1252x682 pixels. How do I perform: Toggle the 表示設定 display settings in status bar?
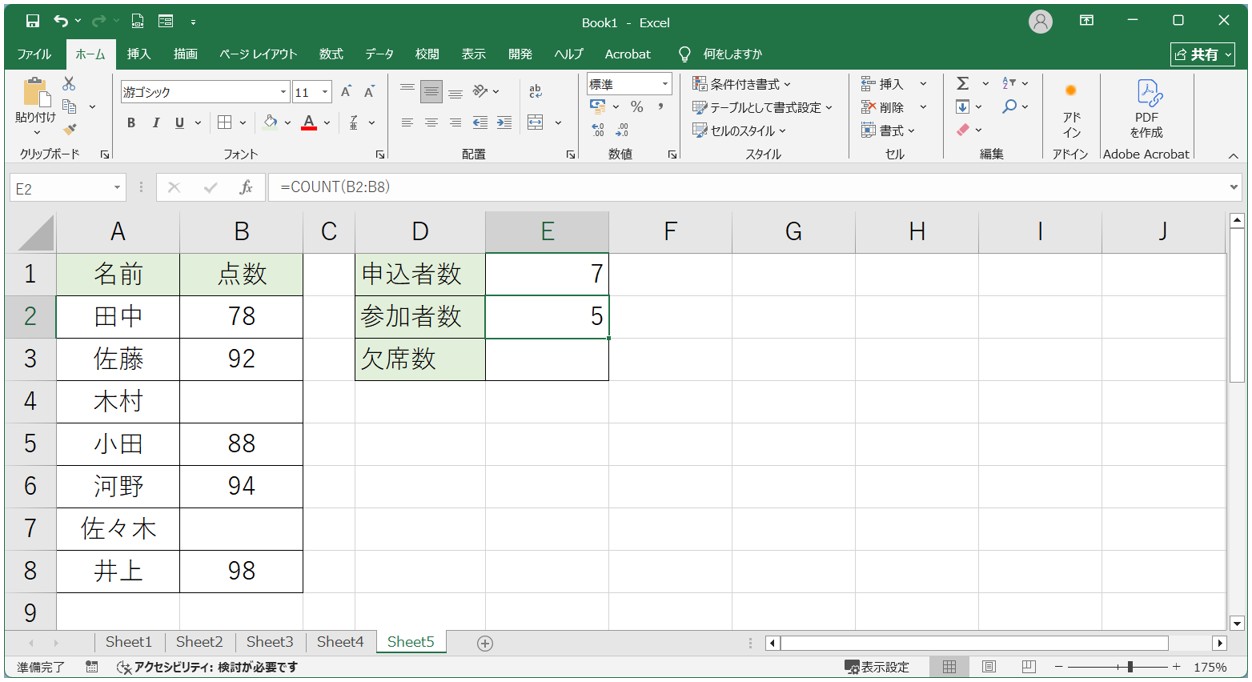(x=878, y=666)
